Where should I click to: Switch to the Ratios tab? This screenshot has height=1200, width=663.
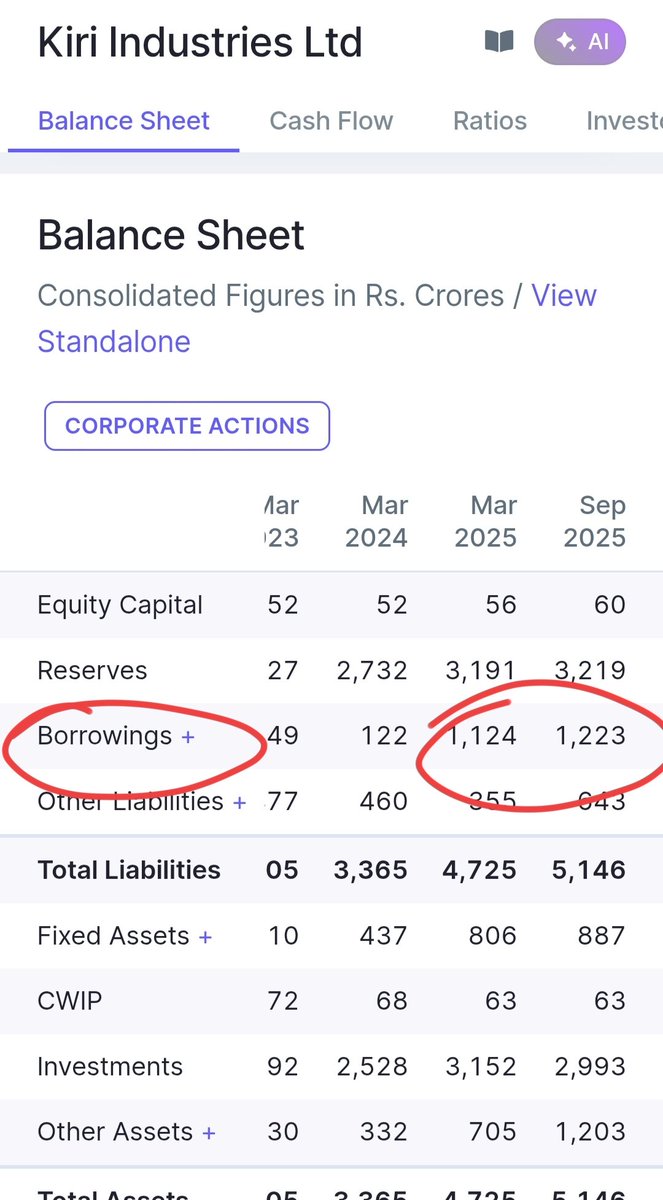tap(490, 121)
